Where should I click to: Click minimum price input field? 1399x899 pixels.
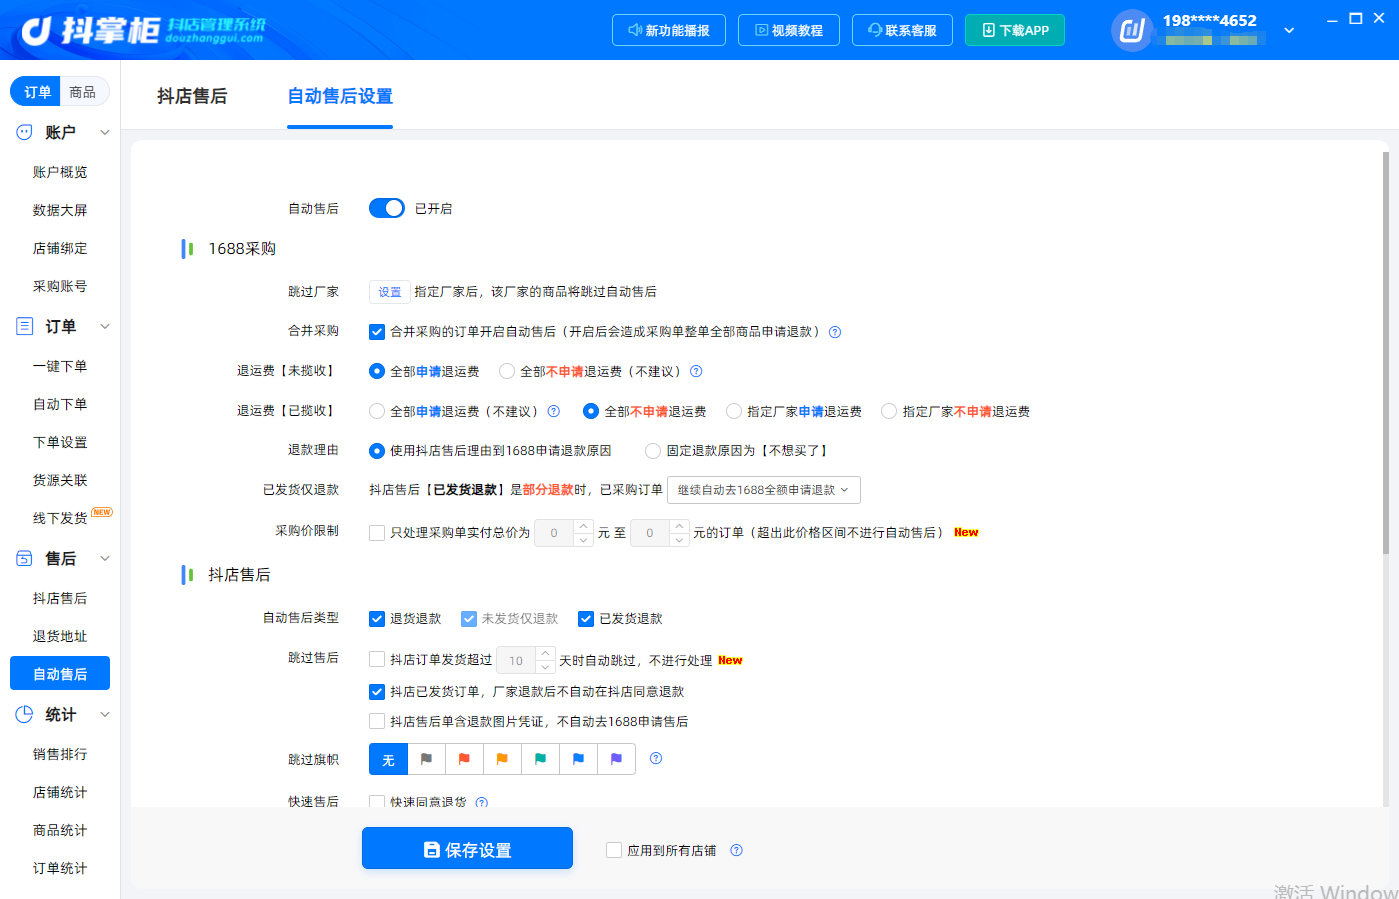(554, 533)
